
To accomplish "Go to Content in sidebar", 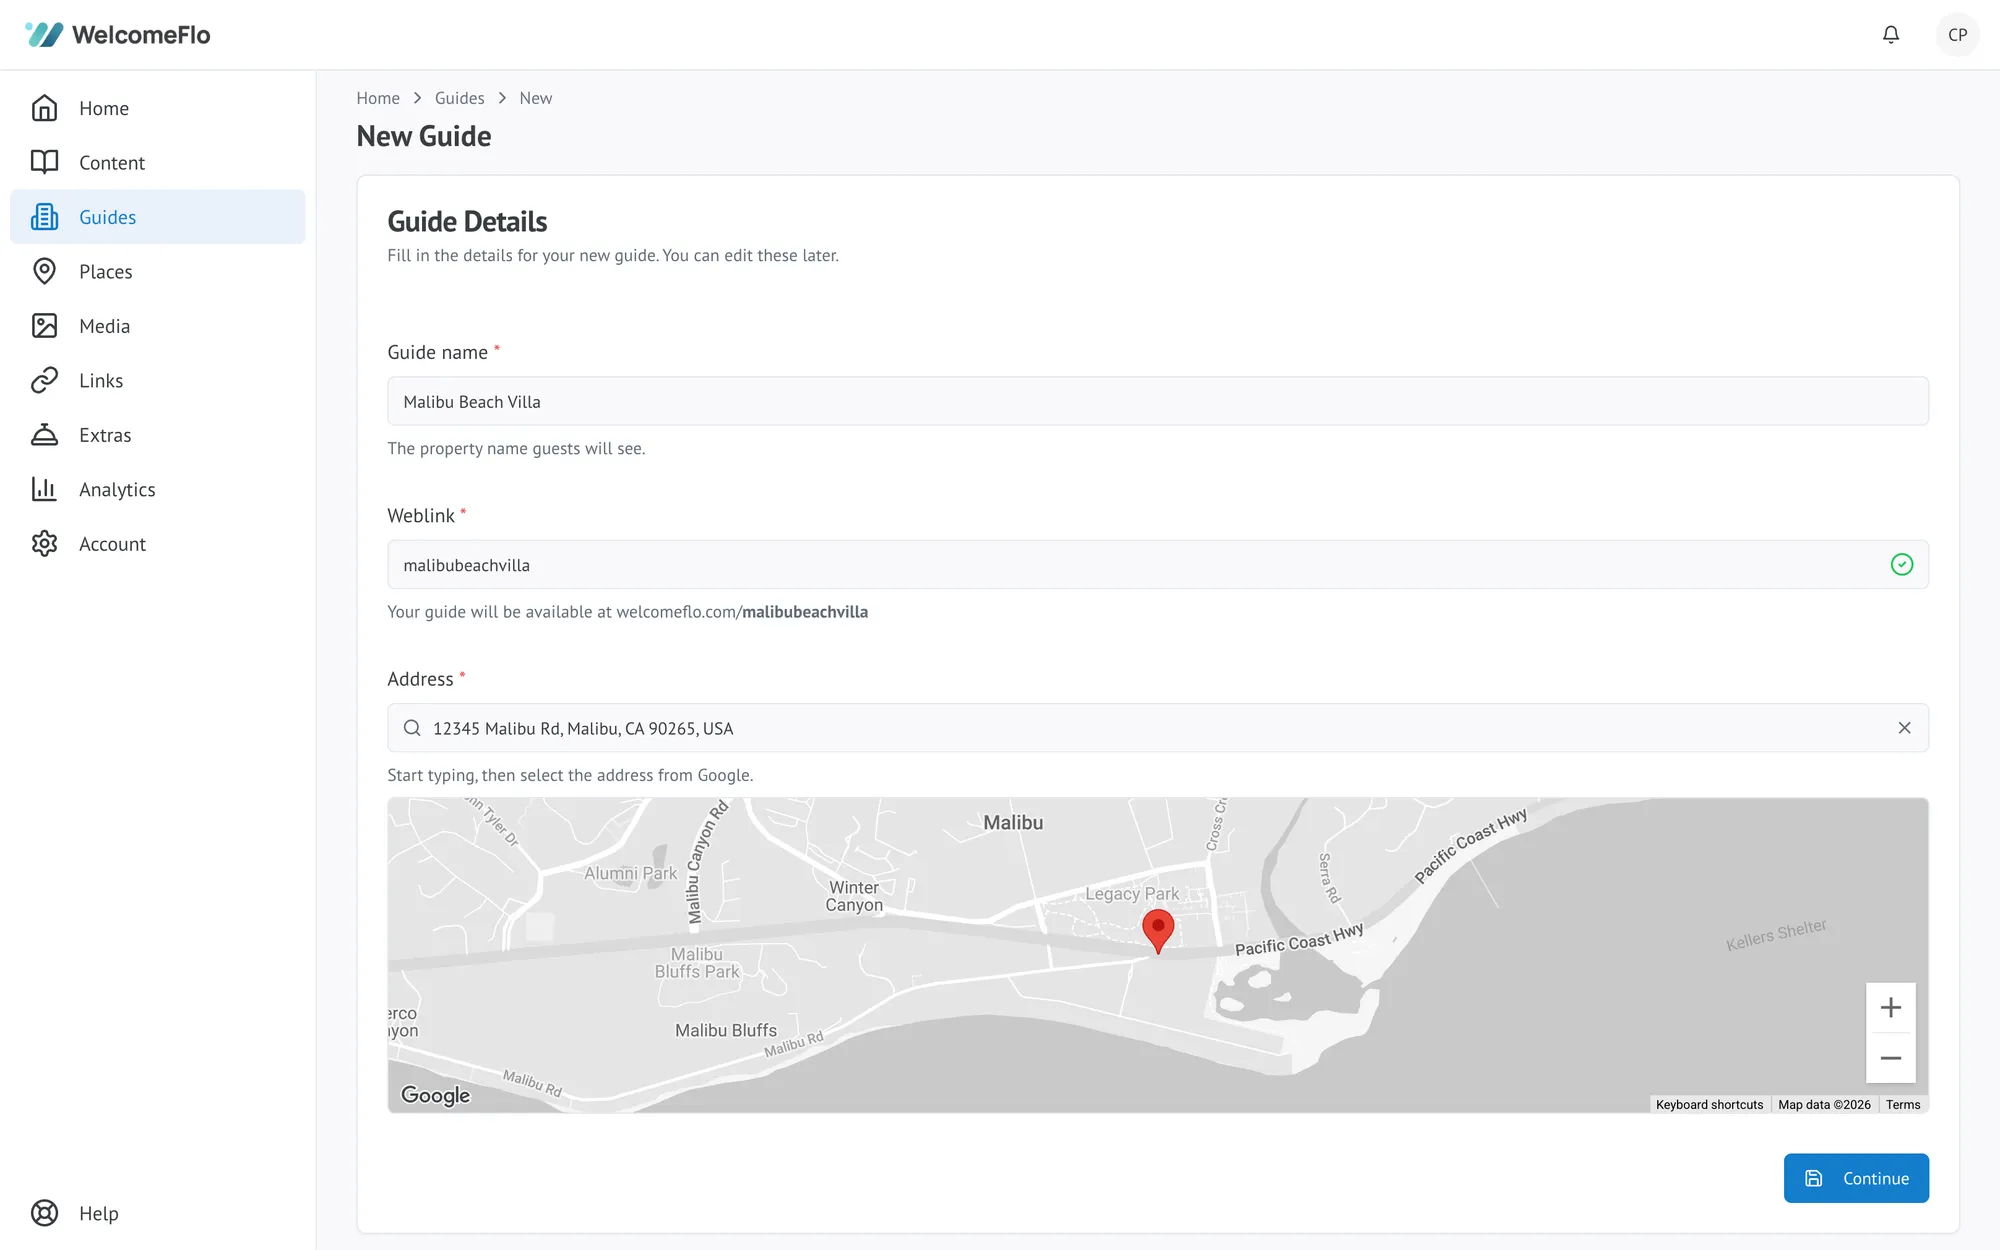I will pos(158,162).
